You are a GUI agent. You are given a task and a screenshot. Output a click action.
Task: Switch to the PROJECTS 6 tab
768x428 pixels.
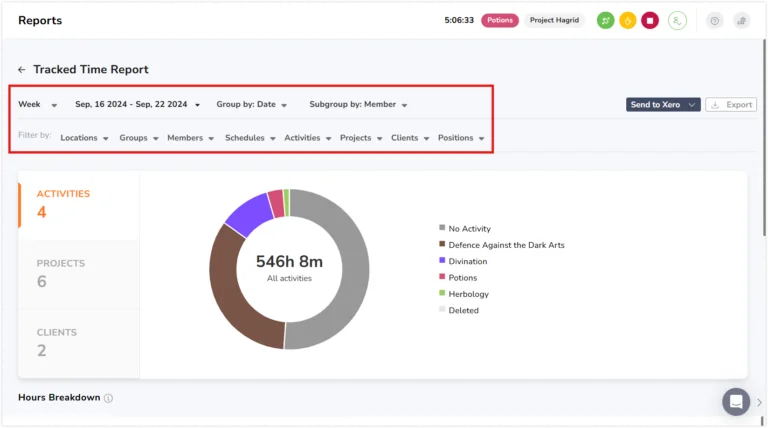79,275
